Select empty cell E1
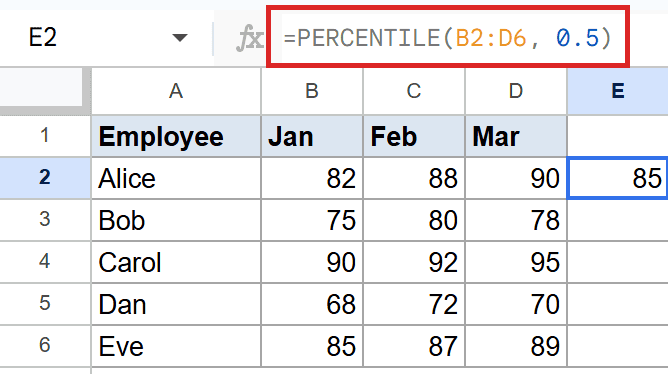The width and height of the screenshot is (668, 374). coord(618,136)
